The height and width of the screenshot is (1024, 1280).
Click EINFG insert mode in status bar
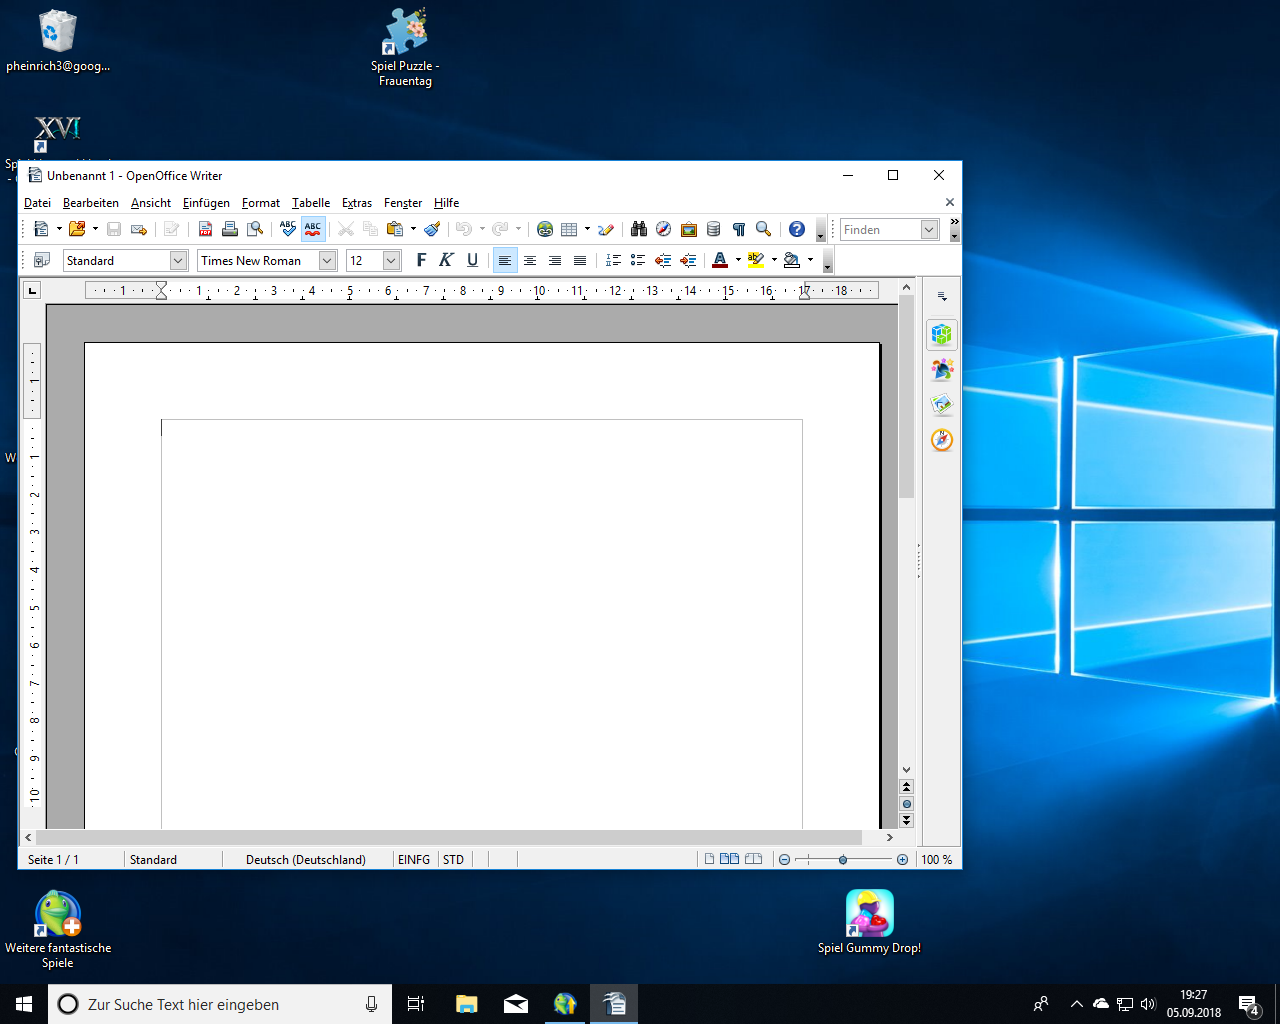pos(414,859)
